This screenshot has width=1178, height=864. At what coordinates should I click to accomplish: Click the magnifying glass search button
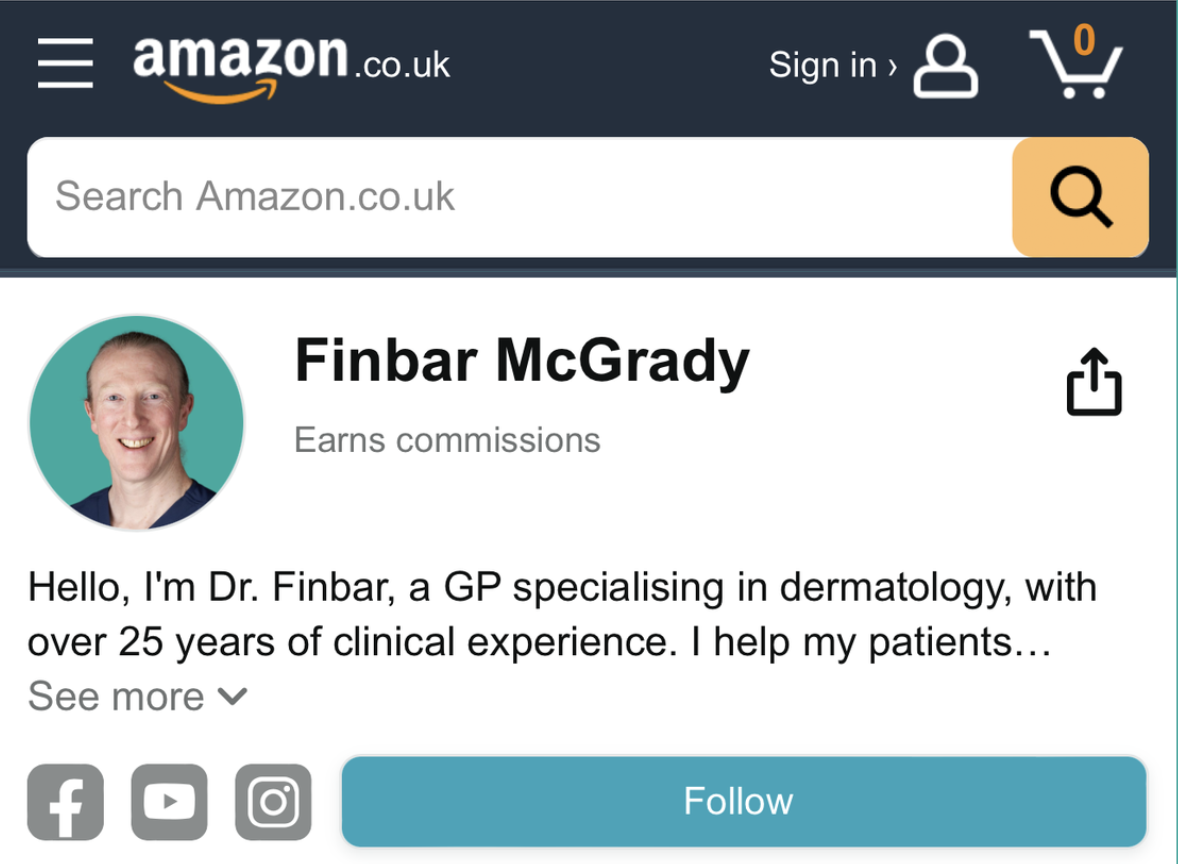pyautogui.click(x=1080, y=197)
